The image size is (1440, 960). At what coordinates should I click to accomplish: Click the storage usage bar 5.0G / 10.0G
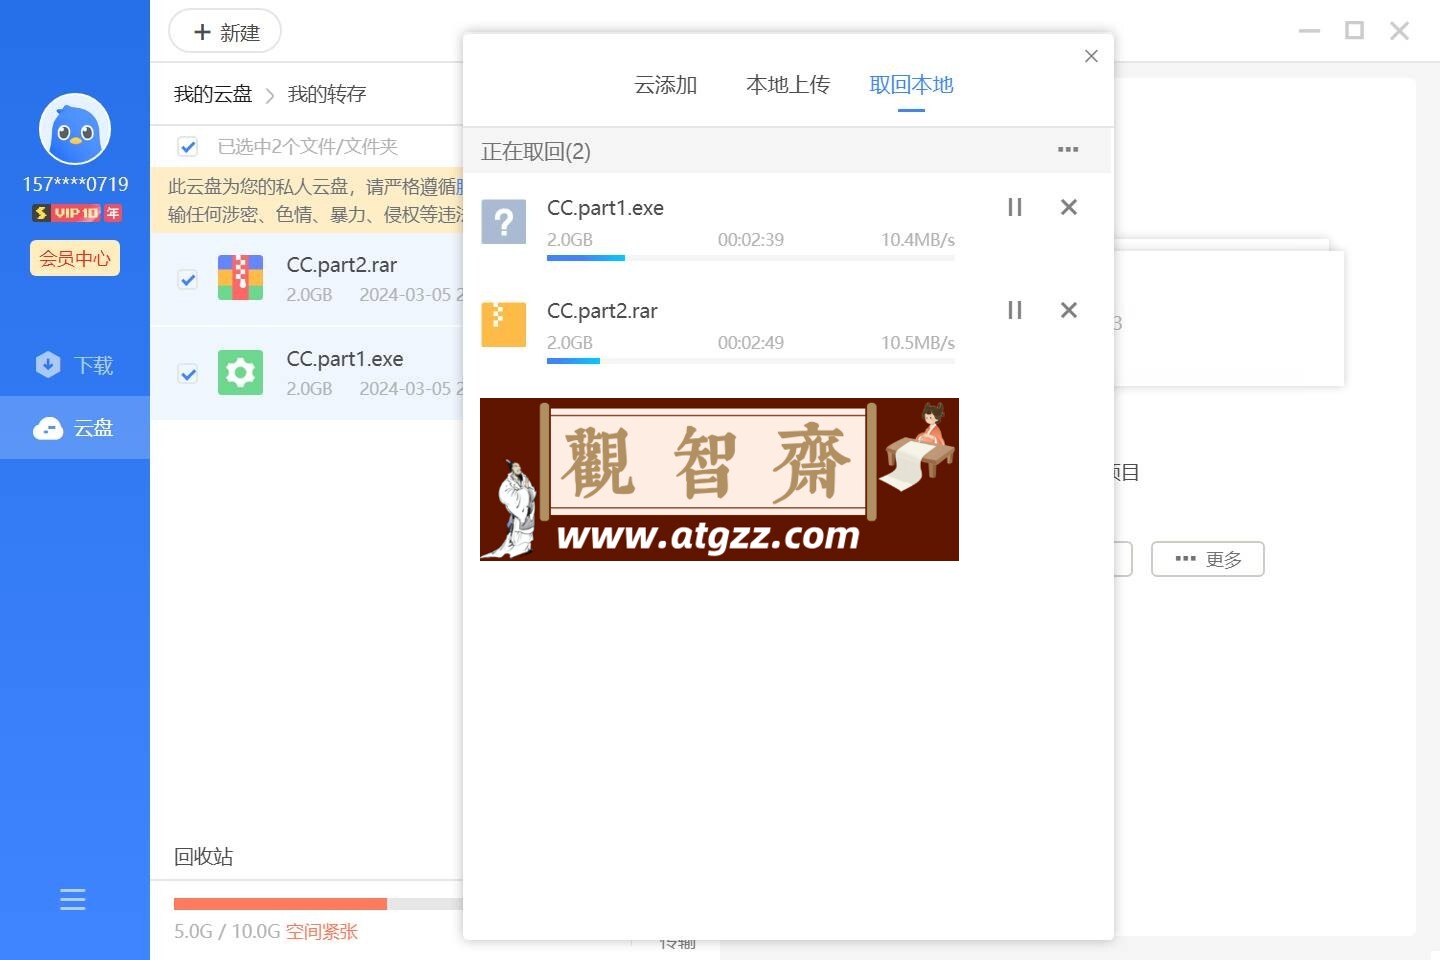318,904
